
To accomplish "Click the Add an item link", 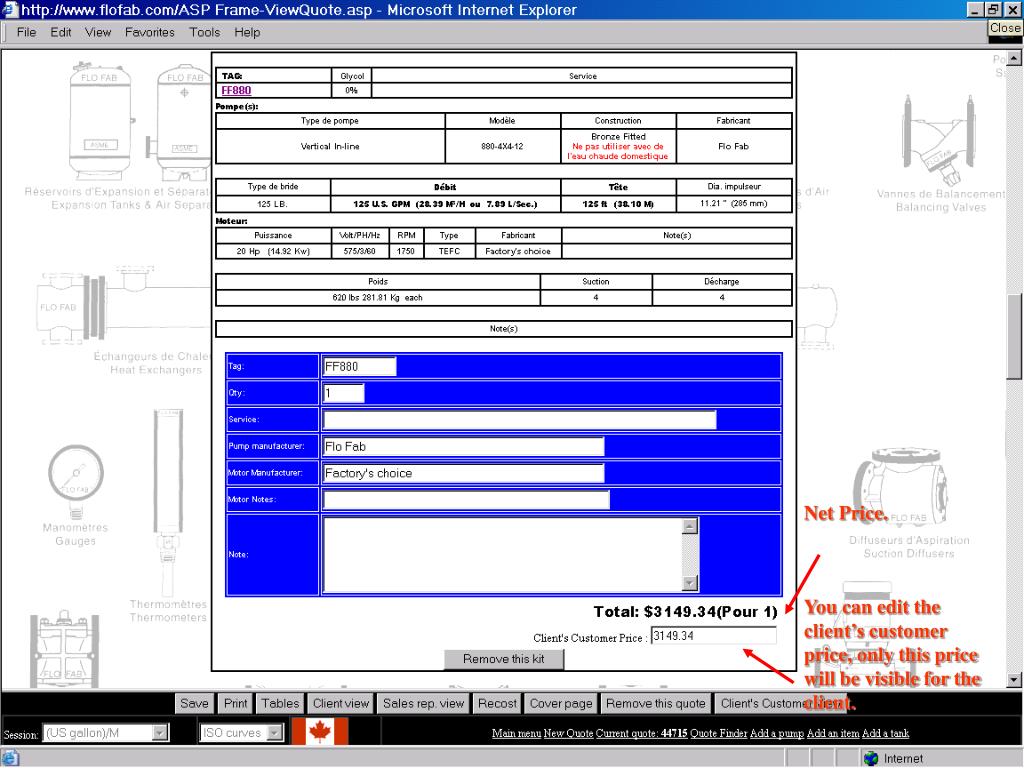I will coord(833,733).
